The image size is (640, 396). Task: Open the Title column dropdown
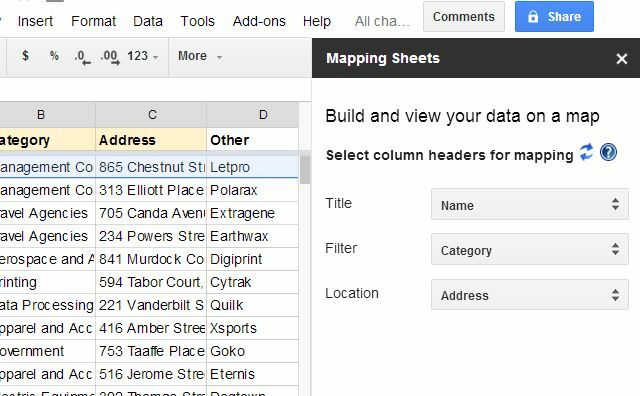pos(529,204)
